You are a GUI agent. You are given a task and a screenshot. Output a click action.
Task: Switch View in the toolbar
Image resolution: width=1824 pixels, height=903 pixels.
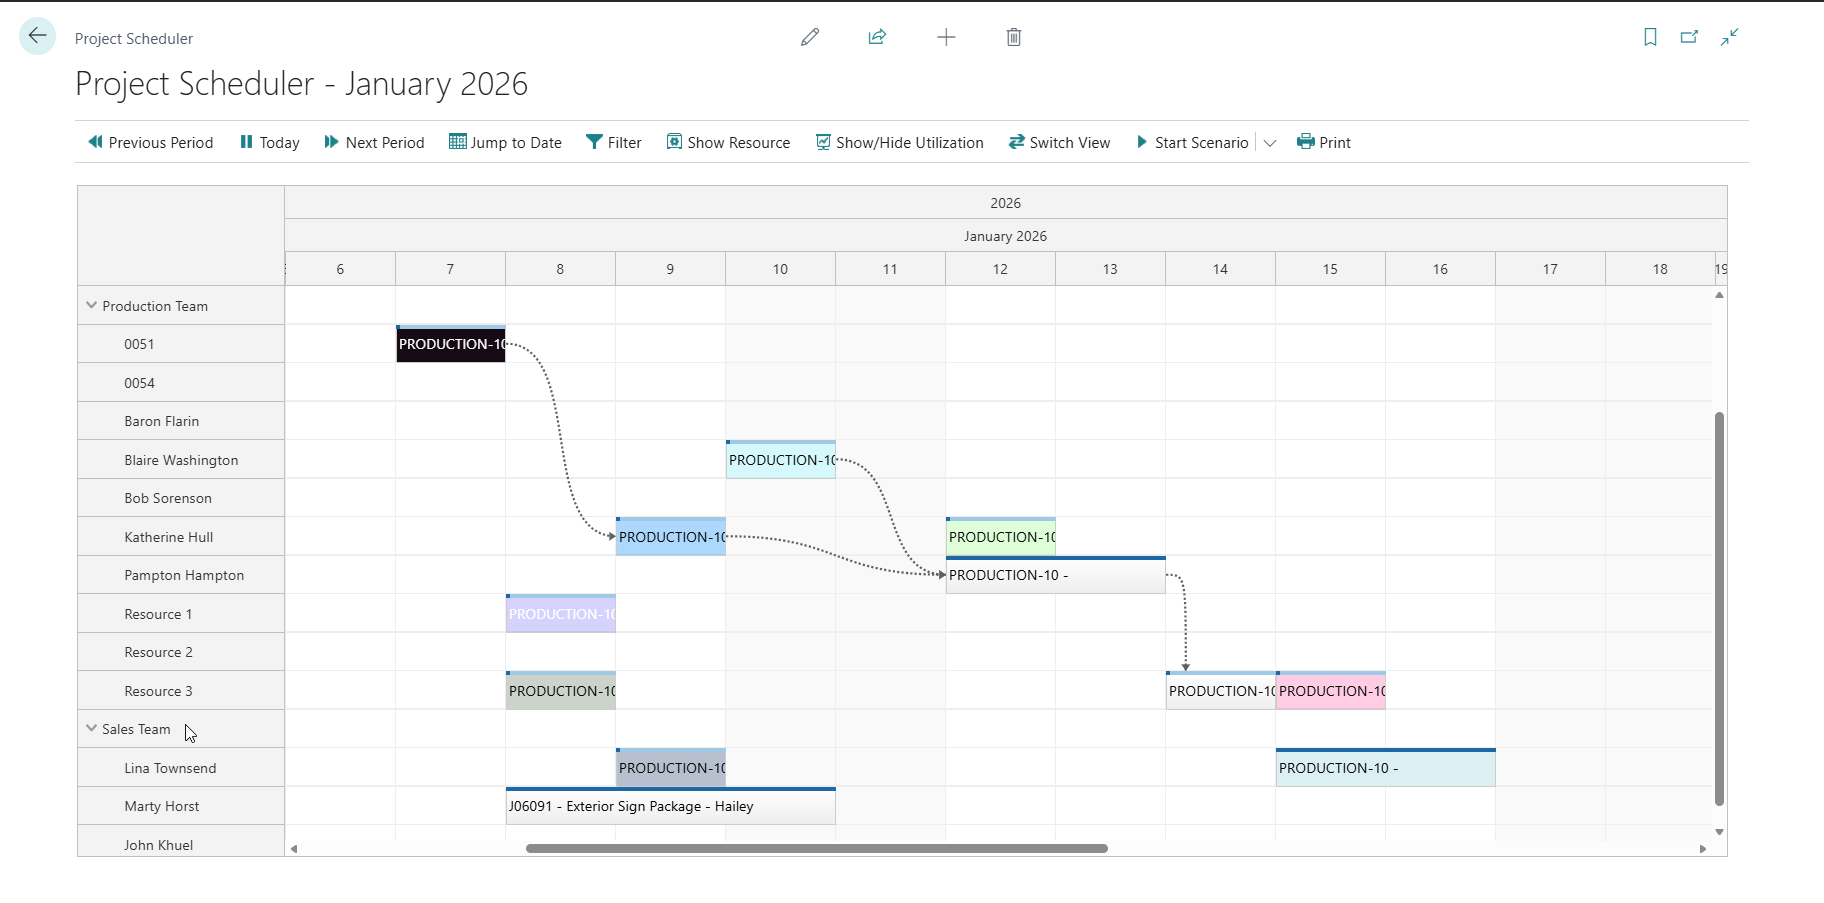click(x=1059, y=143)
